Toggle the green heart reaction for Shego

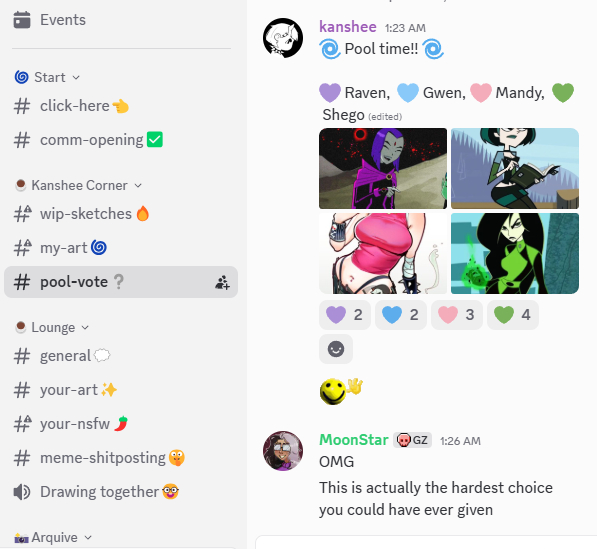point(512,315)
